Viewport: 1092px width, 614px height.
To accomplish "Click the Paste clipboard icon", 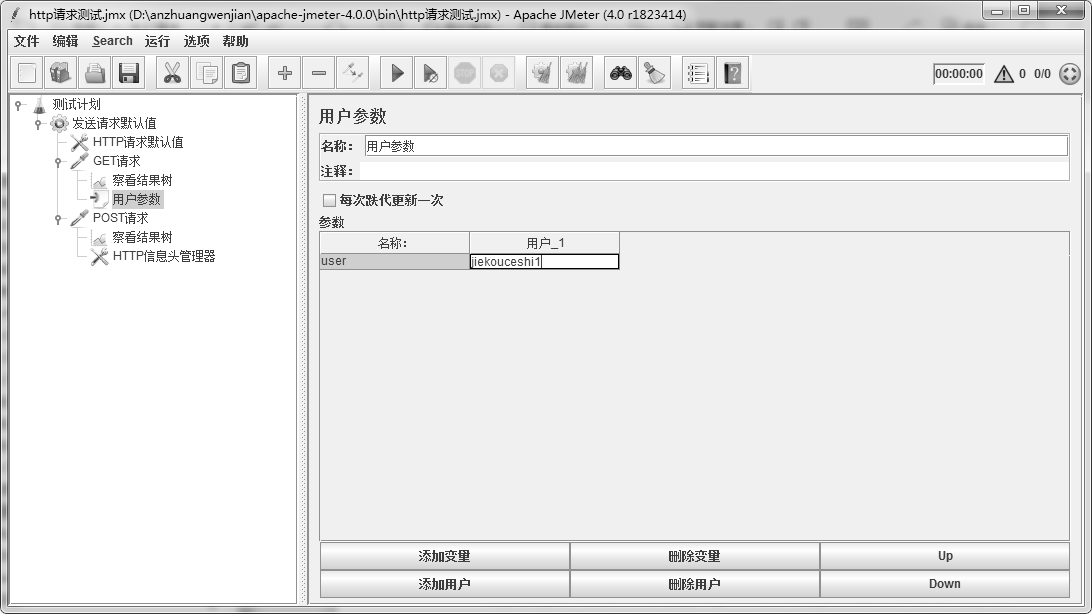I will [x=241, y=73].
